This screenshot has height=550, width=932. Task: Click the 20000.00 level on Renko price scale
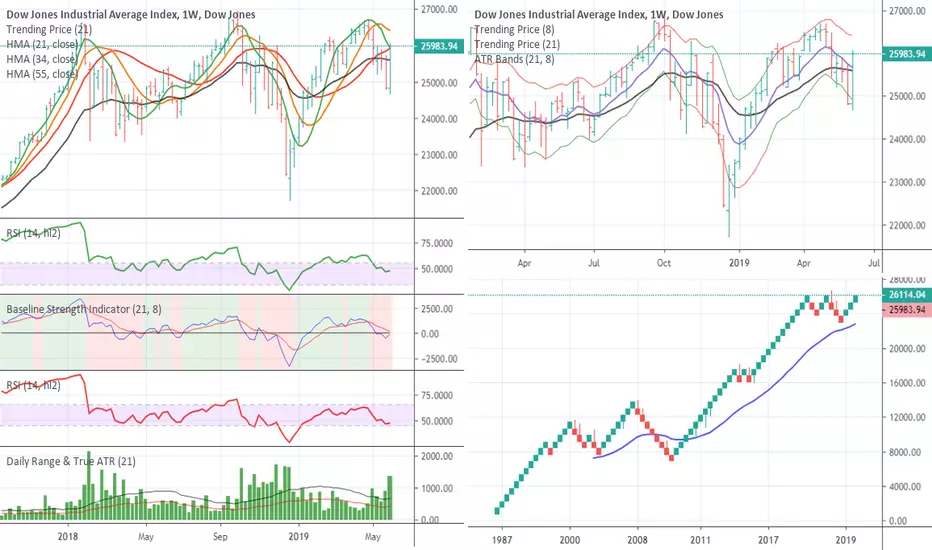click(x=906, y=348)
